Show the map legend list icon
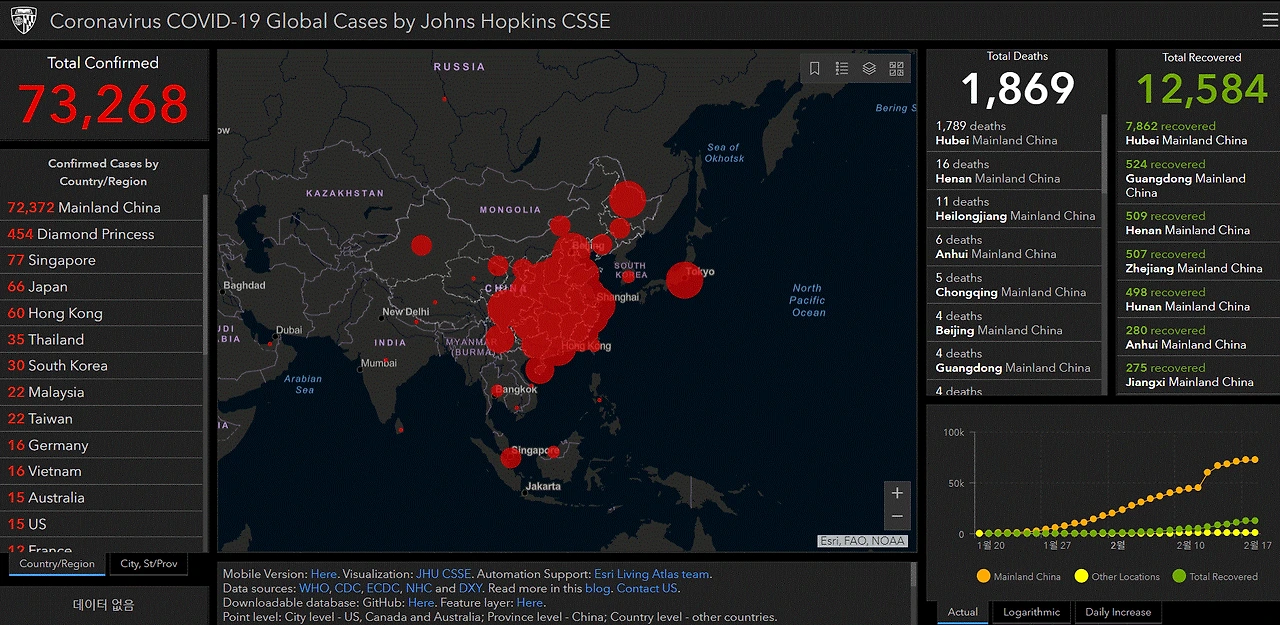The height and width of the screenshot is (625, 1280). (x=842, y=69)
